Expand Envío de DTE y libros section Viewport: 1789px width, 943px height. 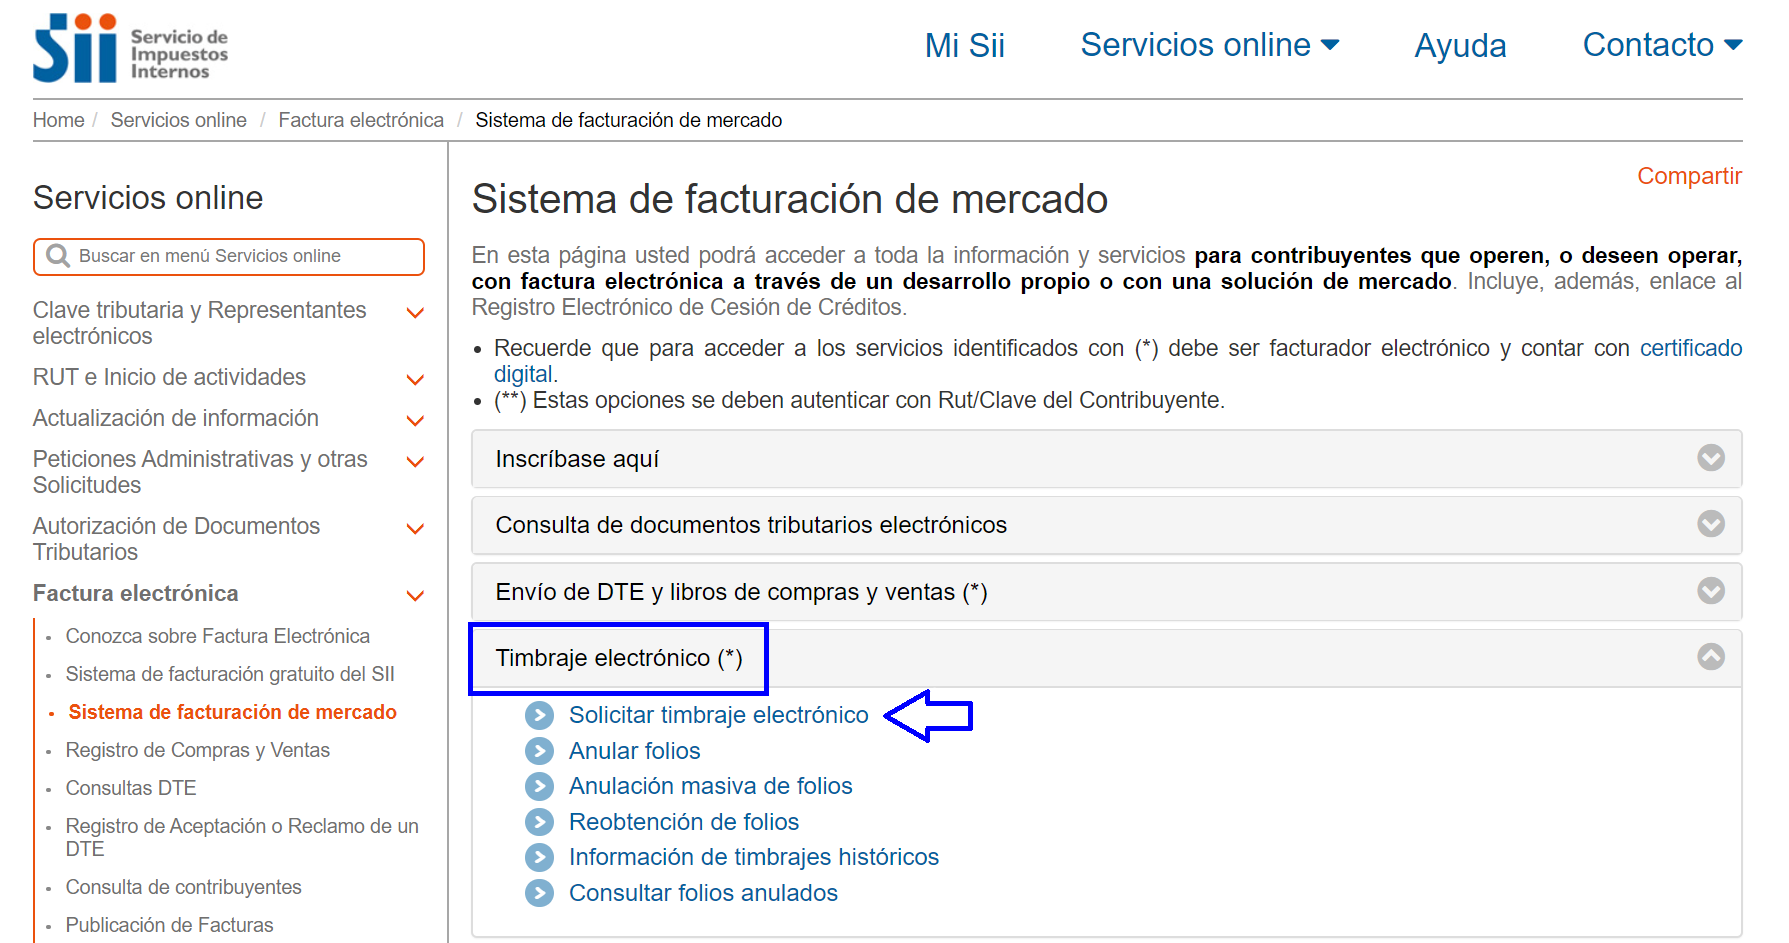point(1710,591)
